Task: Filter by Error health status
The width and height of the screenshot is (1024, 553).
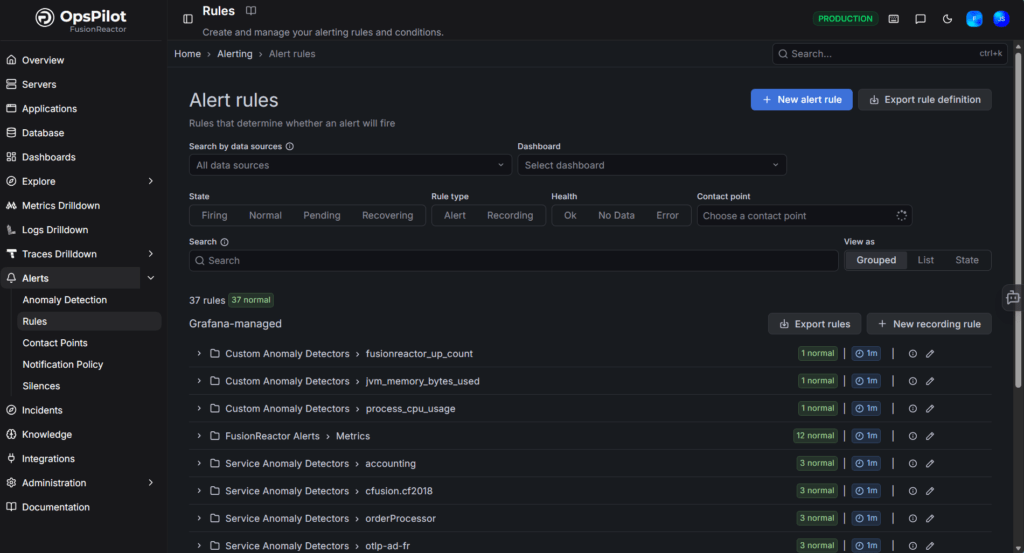Action: pyautogui.click(x=667, y=216)
